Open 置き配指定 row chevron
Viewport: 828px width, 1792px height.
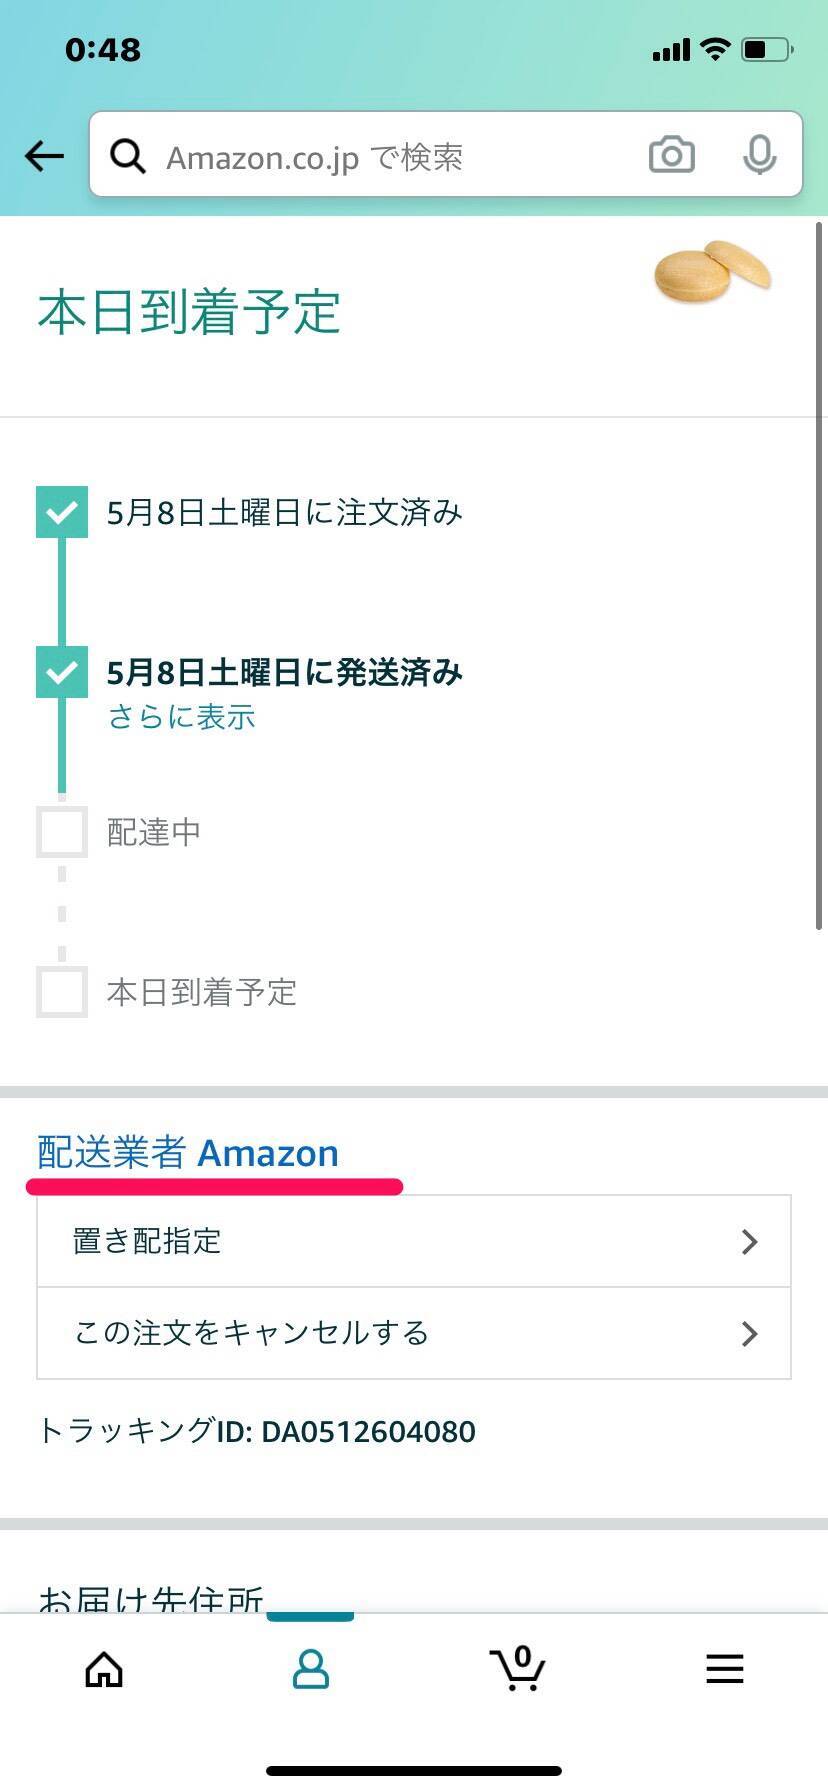pyautogui.click(x=749, y=1242)
